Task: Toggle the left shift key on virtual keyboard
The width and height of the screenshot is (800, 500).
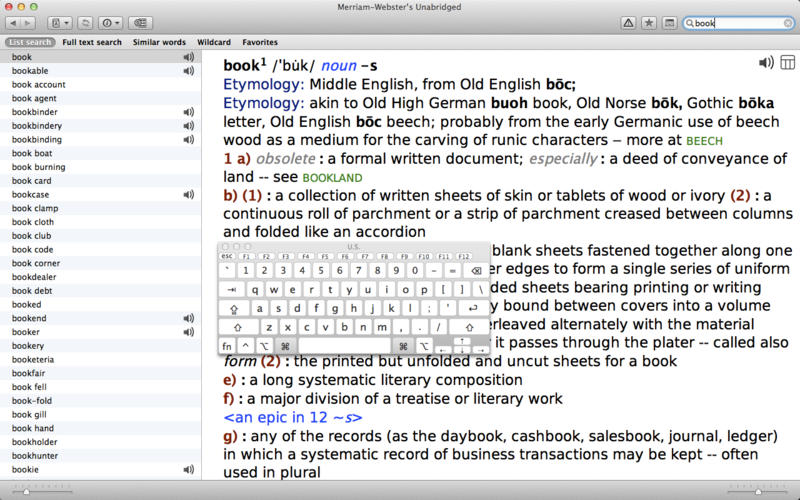Action: pyautogui.click(x=238, y=327)
